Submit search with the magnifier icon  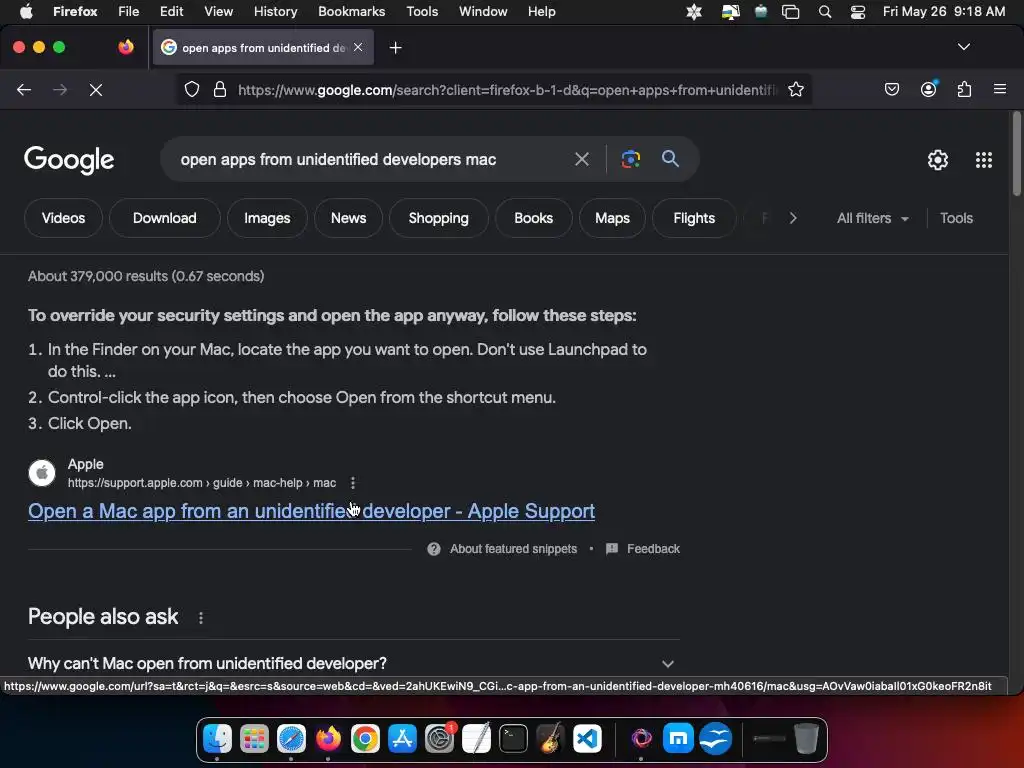pyautogui.click(x=670, y=158)
